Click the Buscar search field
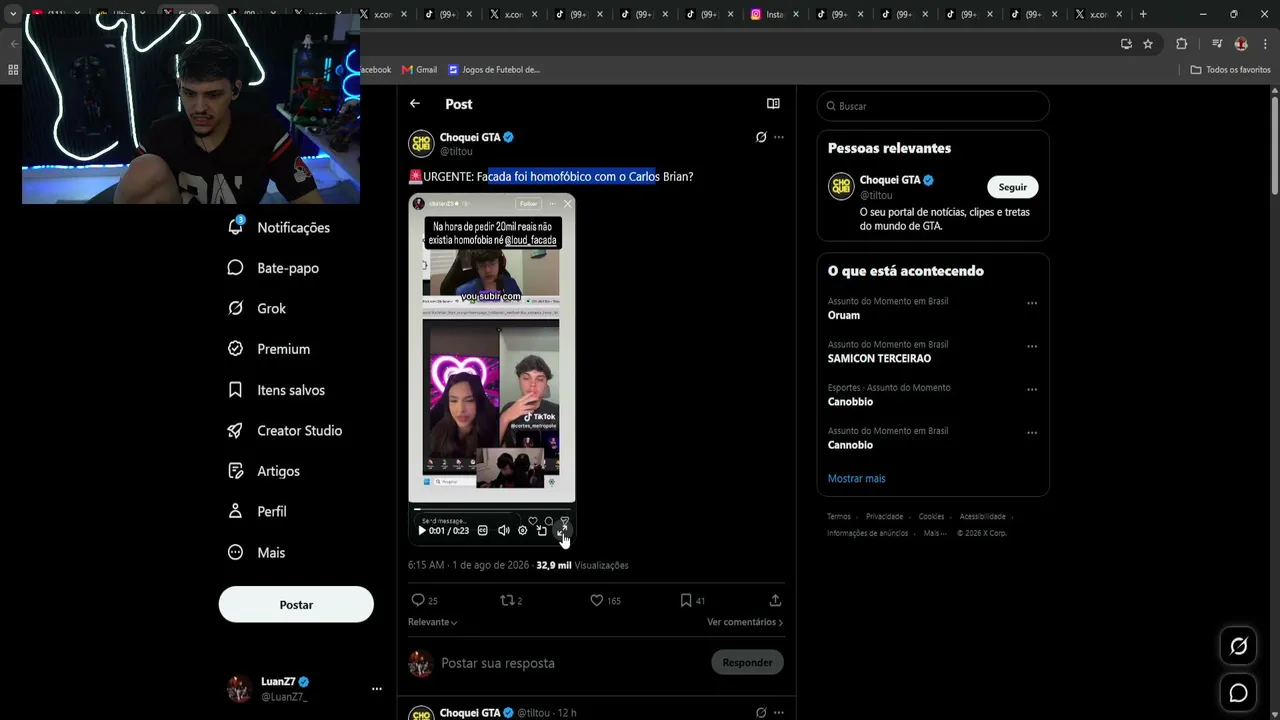The height and width of the screenshot is (720, 1280). point(933,106)
